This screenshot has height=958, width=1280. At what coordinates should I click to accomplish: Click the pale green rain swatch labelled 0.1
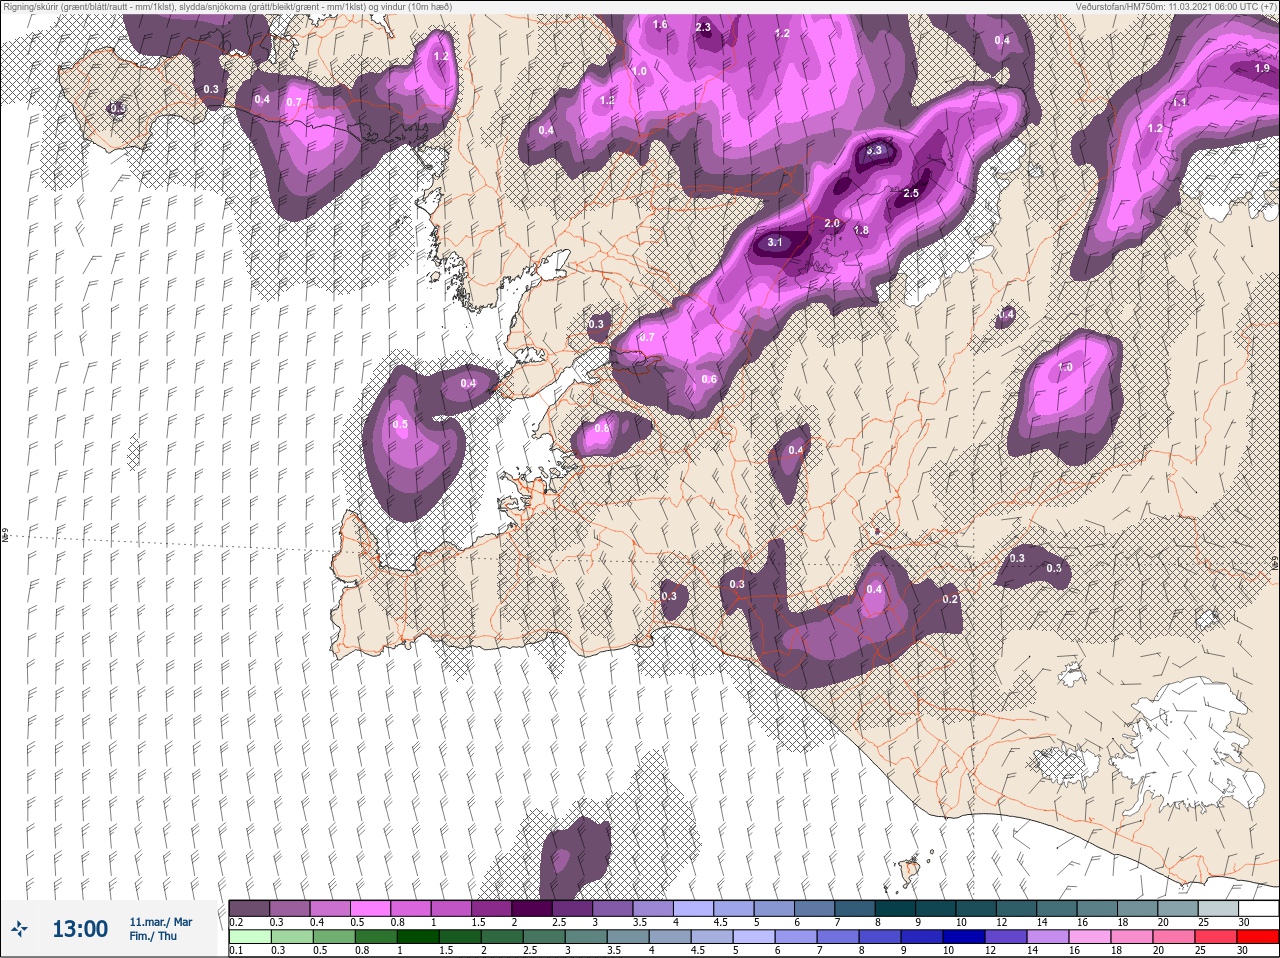point(249,937)
